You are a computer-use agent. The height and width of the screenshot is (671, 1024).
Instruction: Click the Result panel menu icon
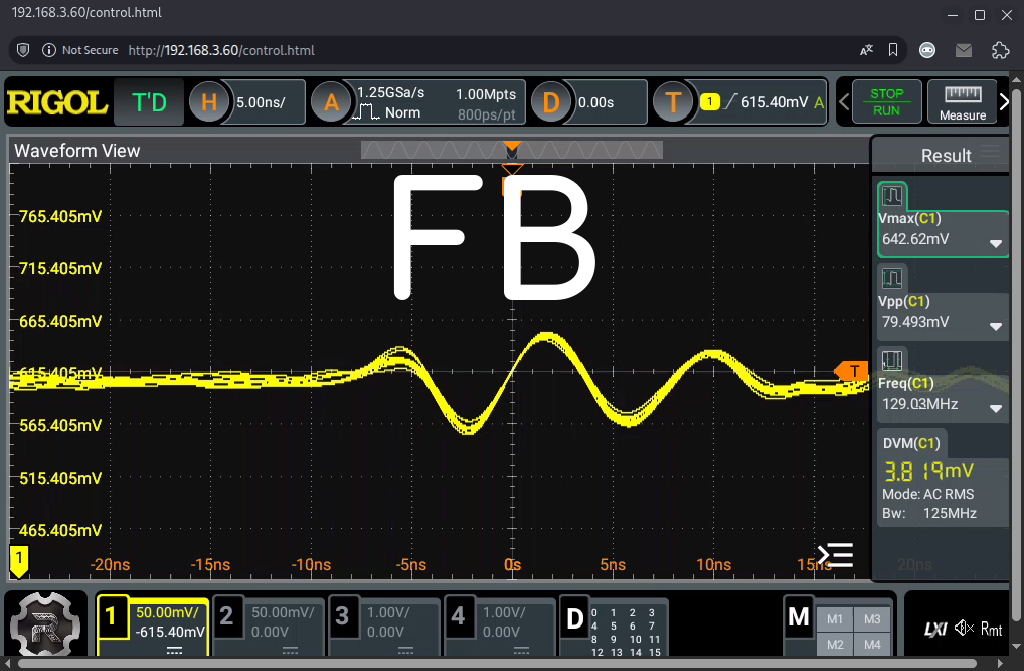point(991,152)
